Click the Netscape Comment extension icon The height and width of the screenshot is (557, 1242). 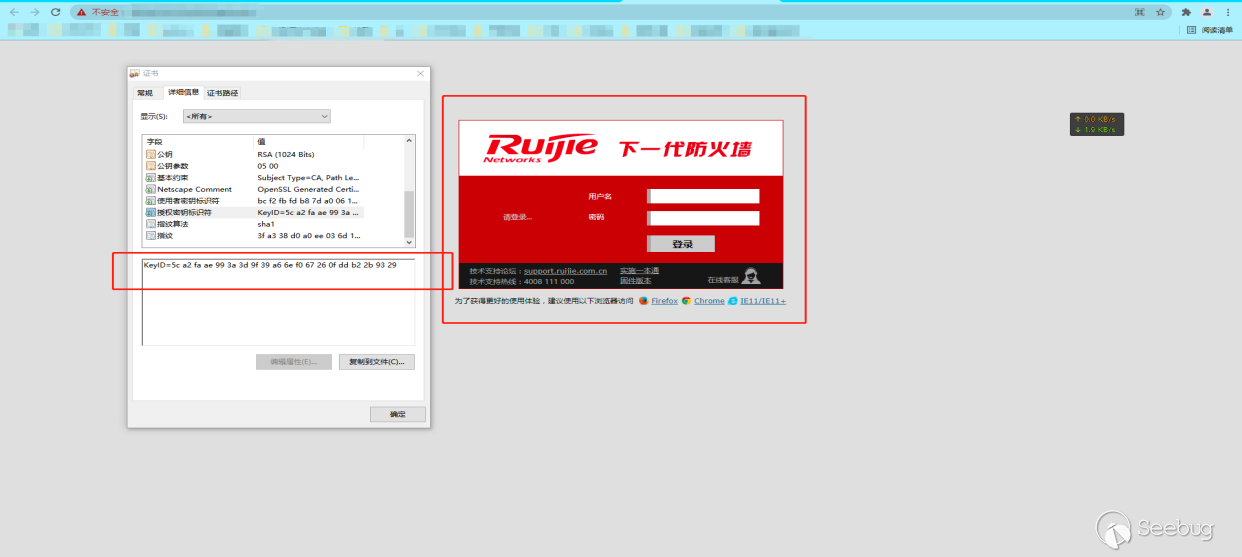[150, 189]
